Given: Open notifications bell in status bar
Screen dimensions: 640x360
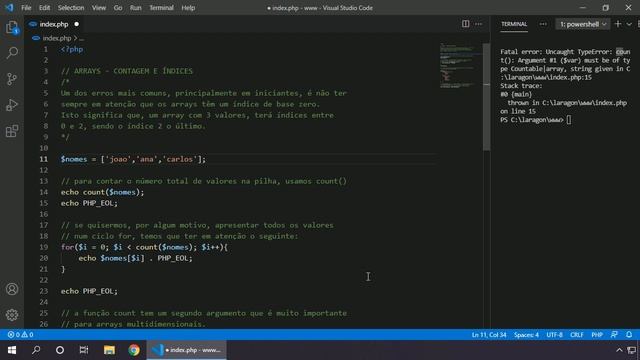Looking at the screenshot, I should pyautogui.click(x=629, y=335).
